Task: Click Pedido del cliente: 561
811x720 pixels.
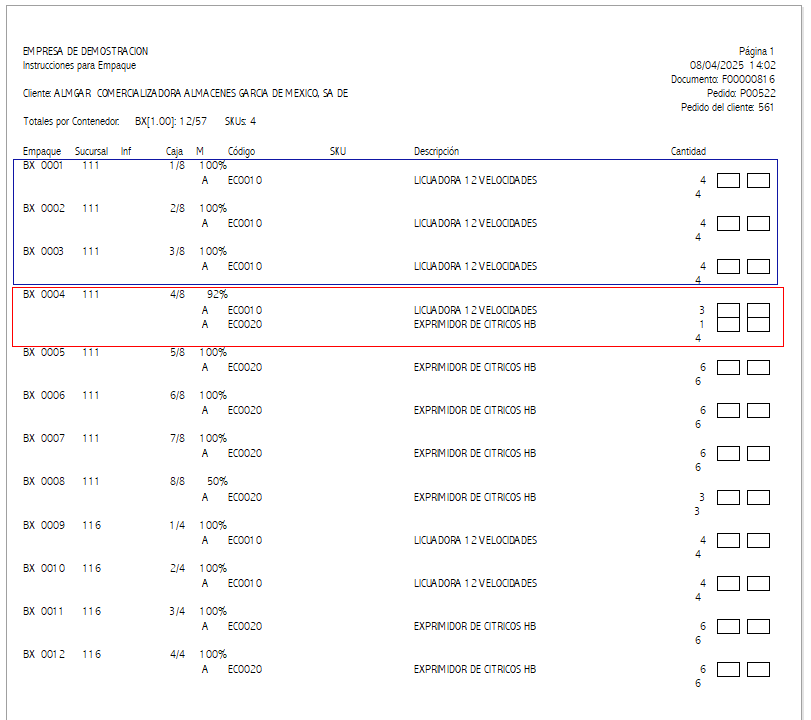Action: click(727, 107)
